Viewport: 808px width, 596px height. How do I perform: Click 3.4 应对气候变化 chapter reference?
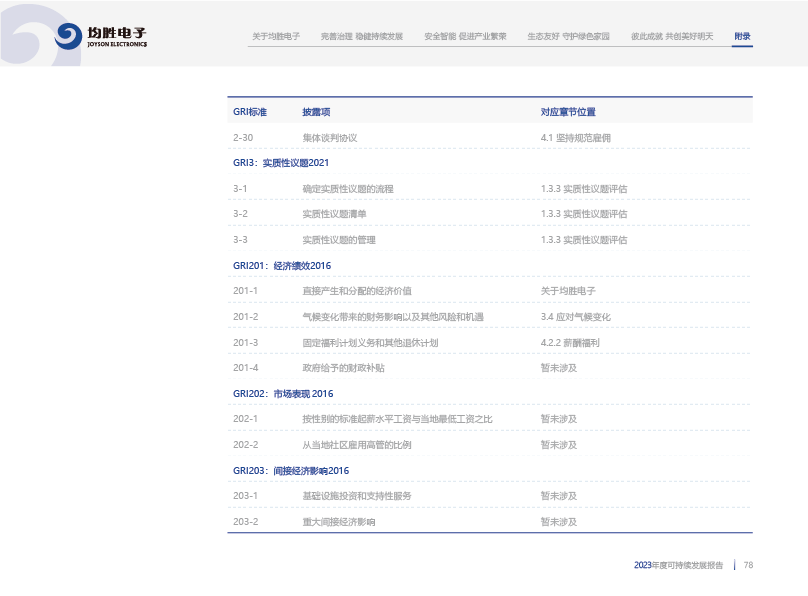575,317
